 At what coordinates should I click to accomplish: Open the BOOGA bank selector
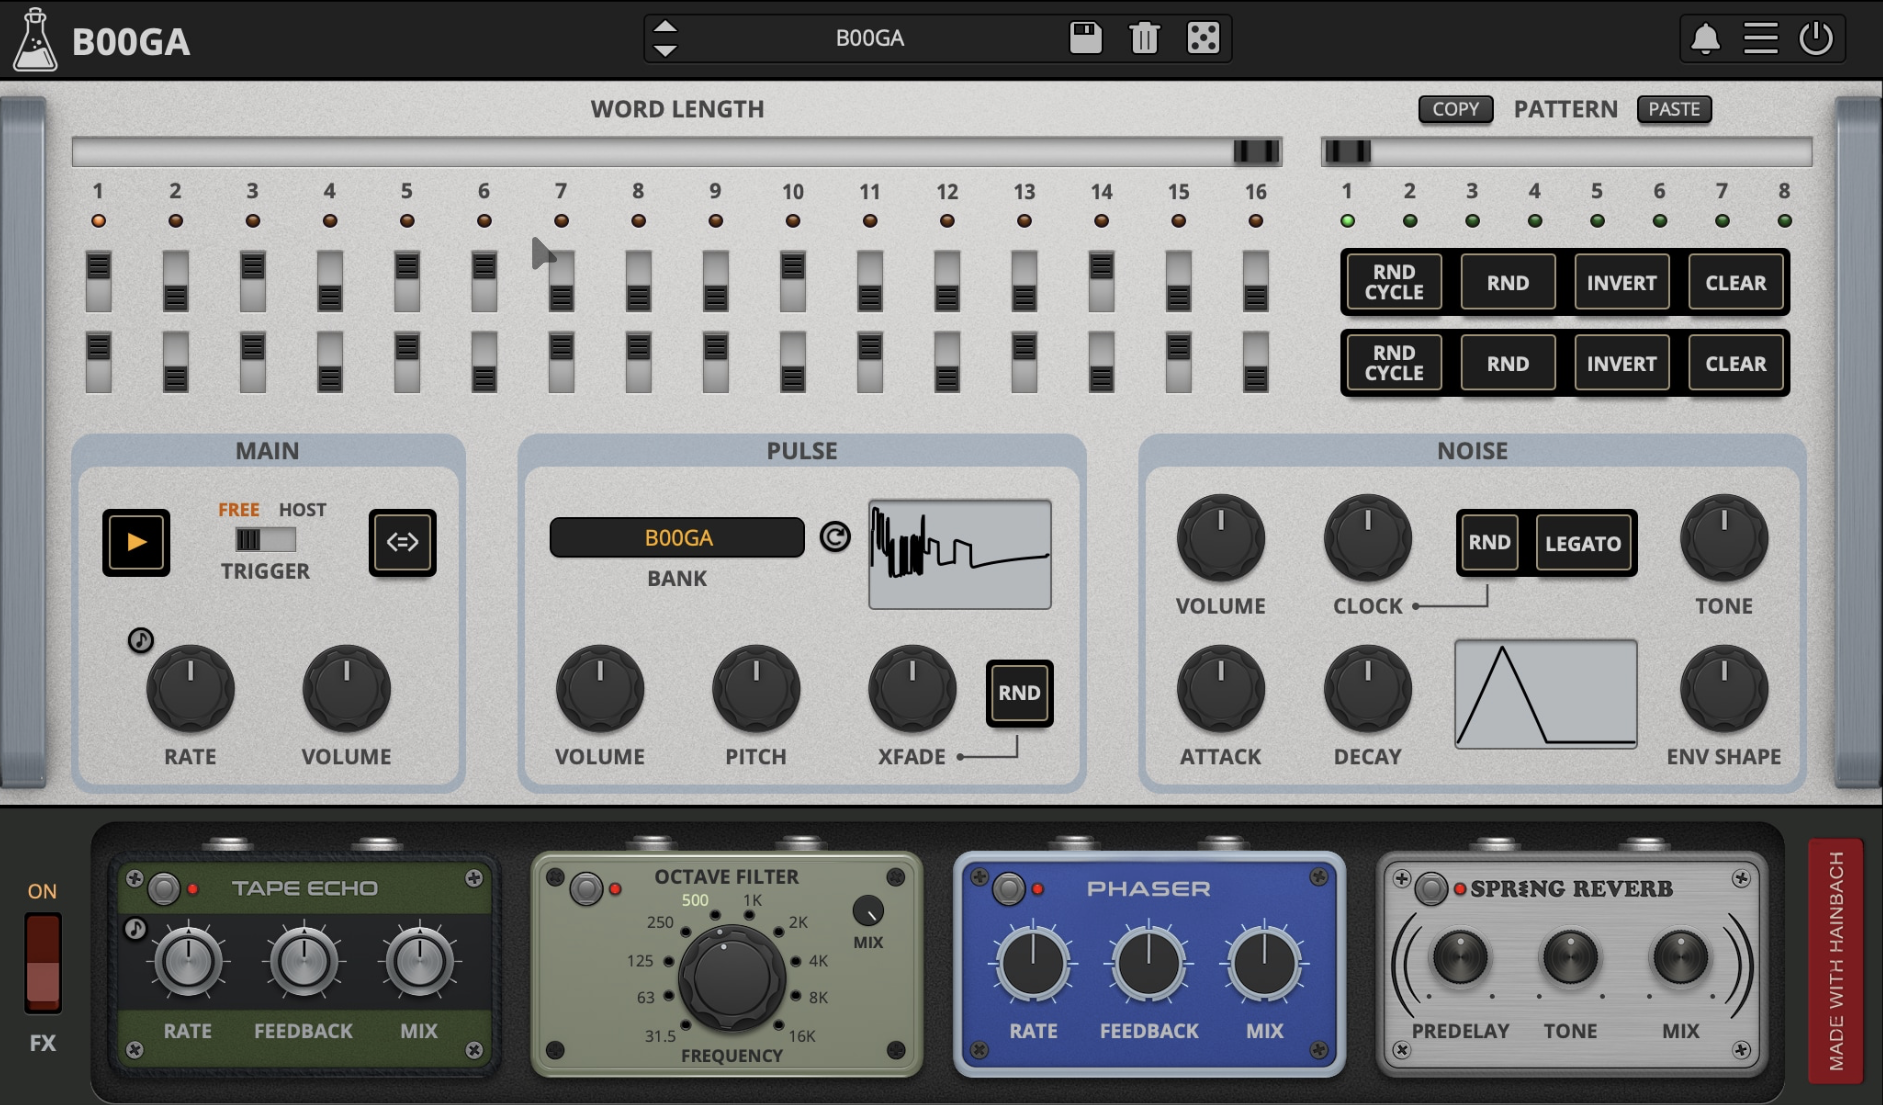coord(677,537)
